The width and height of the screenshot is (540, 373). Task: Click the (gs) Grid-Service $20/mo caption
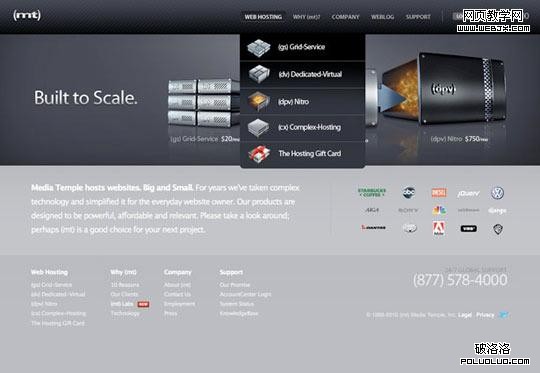coord(205,139)
